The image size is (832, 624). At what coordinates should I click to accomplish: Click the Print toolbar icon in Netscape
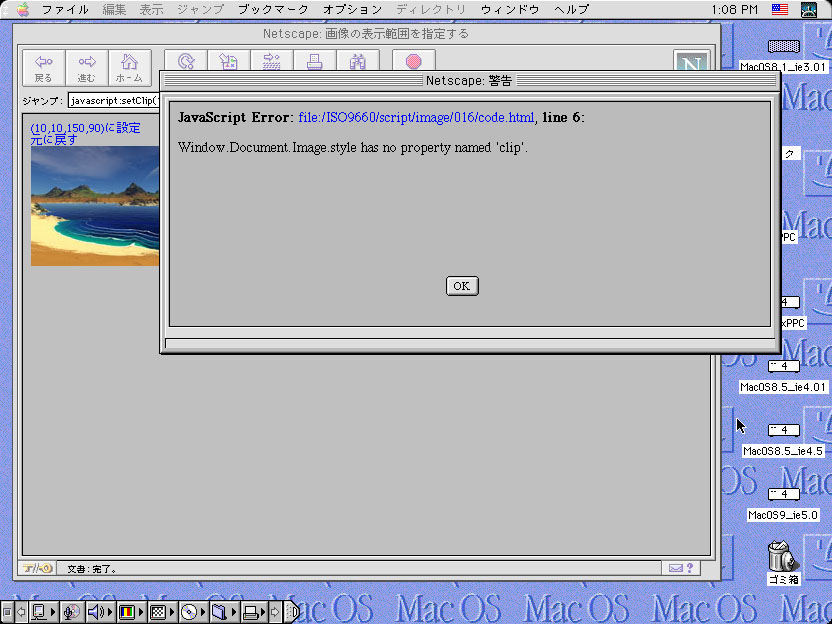pos(315,62)
